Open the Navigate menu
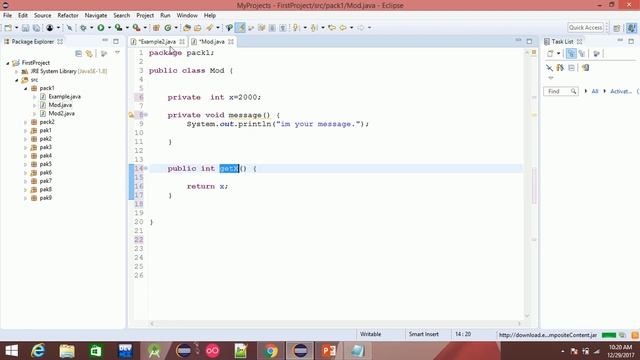640x360 pixels. pos(96,16)
